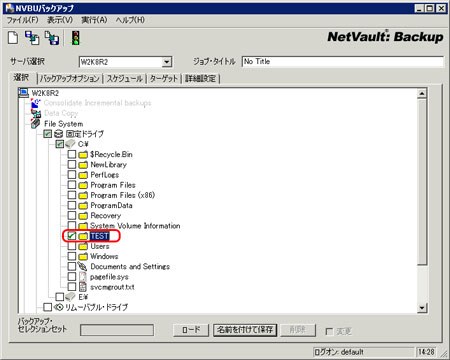Click the Documents and Settings link icon
450x360 pixels.
pos(82,266)
